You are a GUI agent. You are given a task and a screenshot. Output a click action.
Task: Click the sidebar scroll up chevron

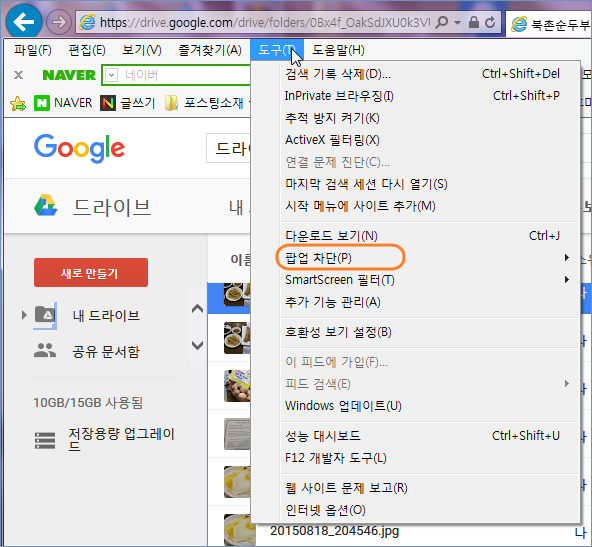(197, 309)
